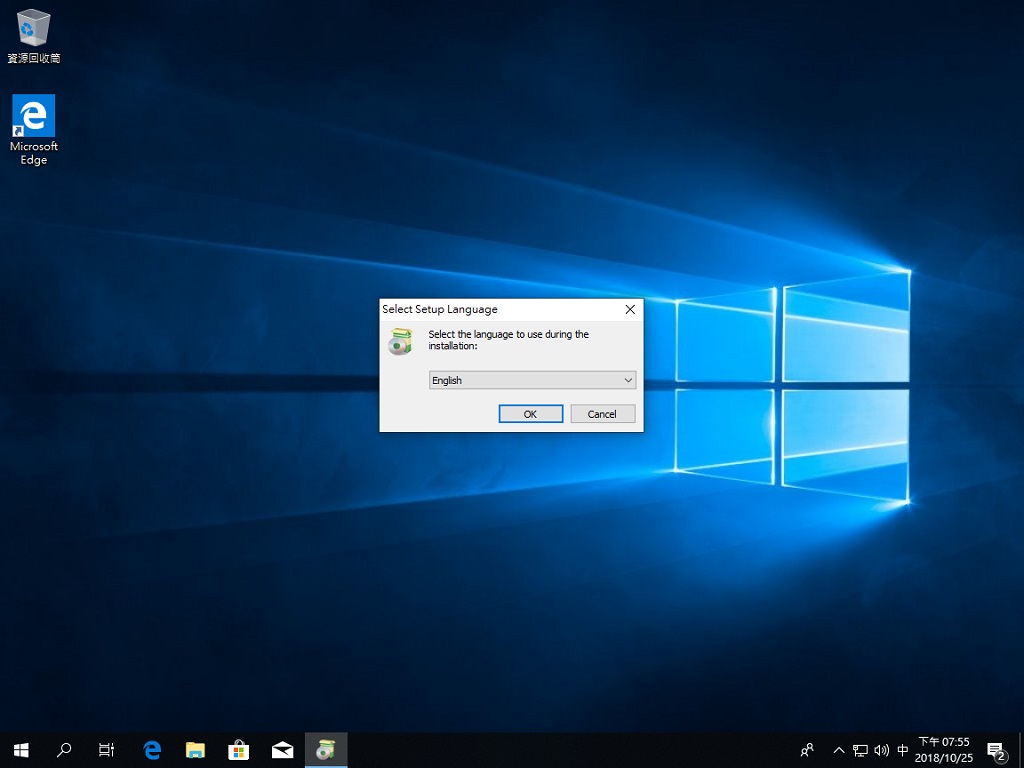Image resolution: width=1024 pixels, height=768 pixels.
Task: Open the Recycle Bin desktop icon
Action: pyautogui.click(x=33, y=37)
